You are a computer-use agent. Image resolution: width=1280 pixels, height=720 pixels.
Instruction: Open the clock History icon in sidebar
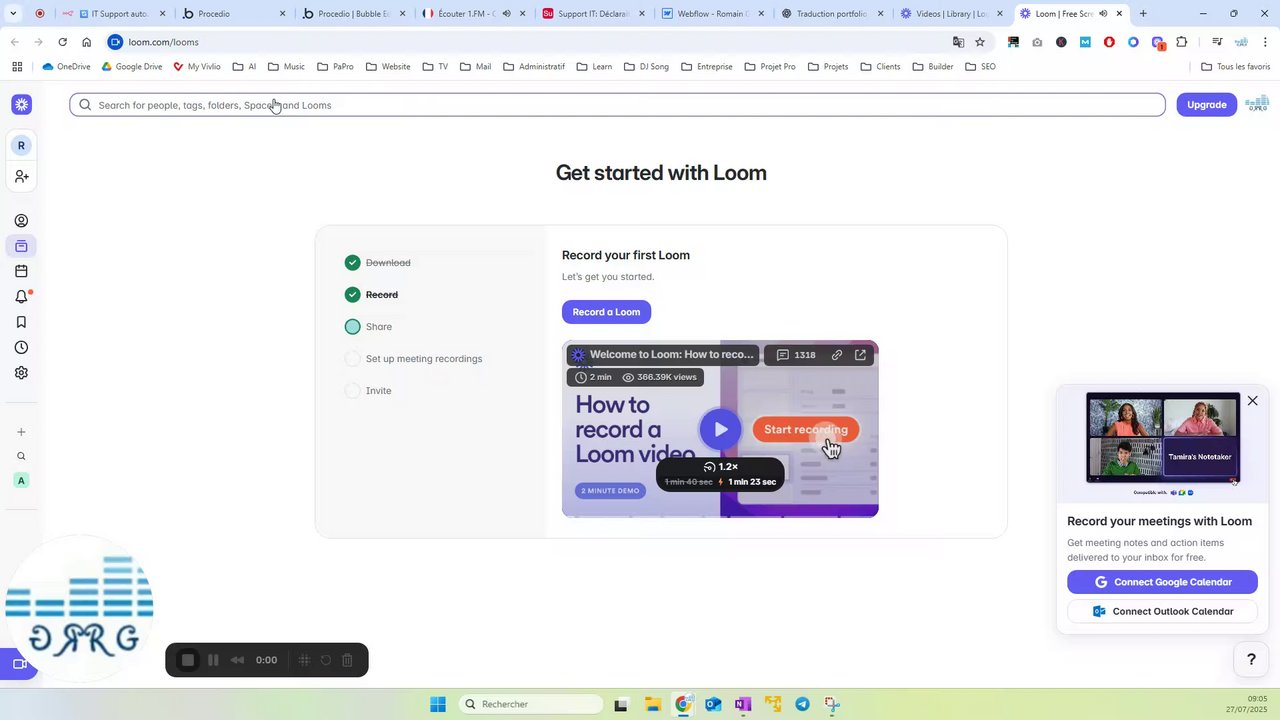[x=21, y=348]
